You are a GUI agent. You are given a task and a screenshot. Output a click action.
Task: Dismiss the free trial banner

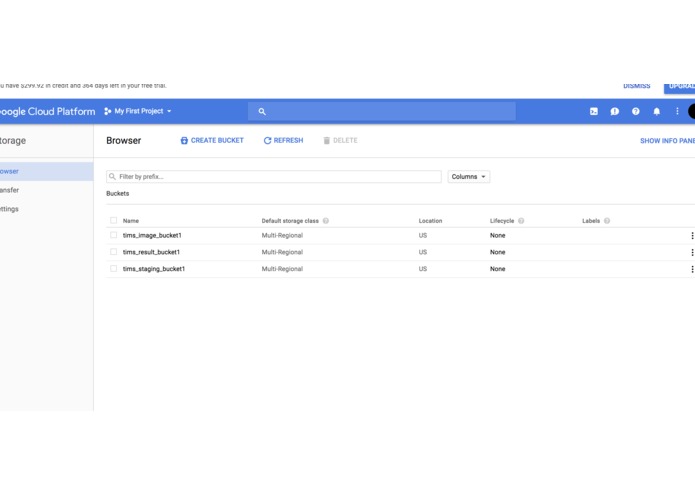(x=636, y=86)
